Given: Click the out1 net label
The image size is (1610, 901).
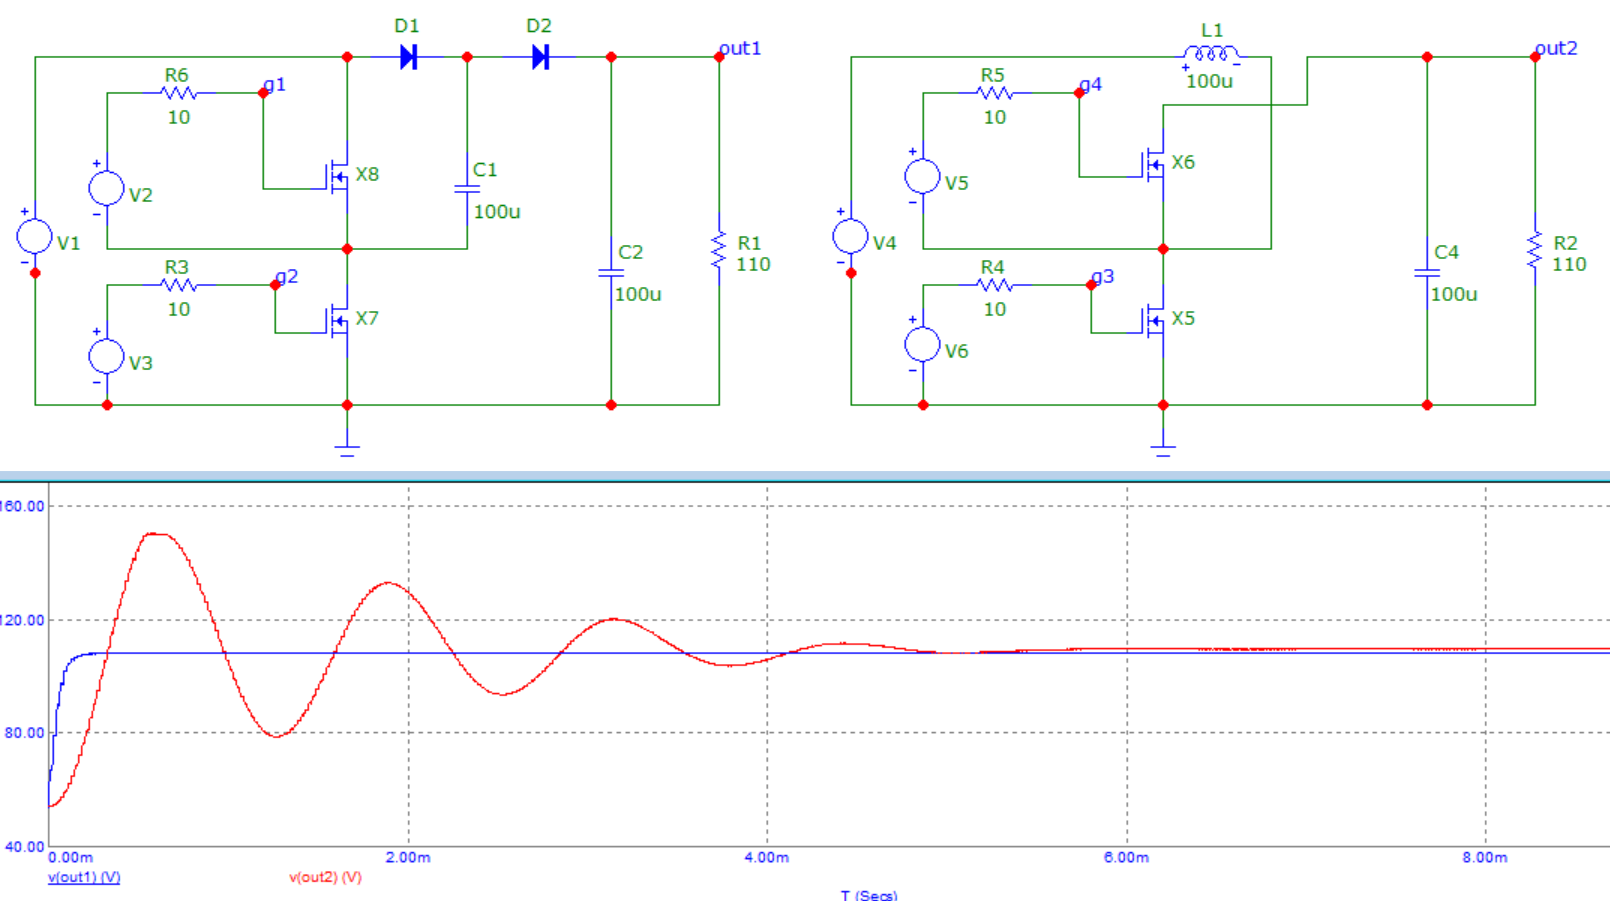Looking at the screenshot, I should (x=740, y=48).
